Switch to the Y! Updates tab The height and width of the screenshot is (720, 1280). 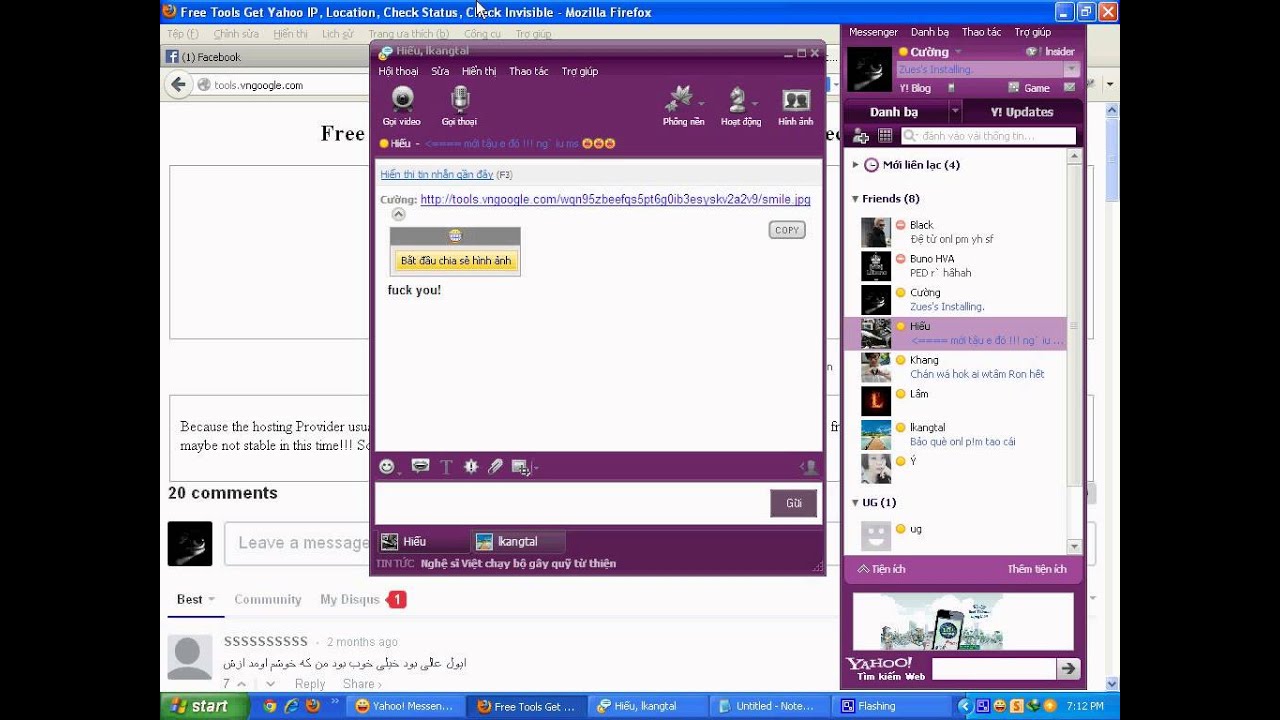coord(1022,112)
